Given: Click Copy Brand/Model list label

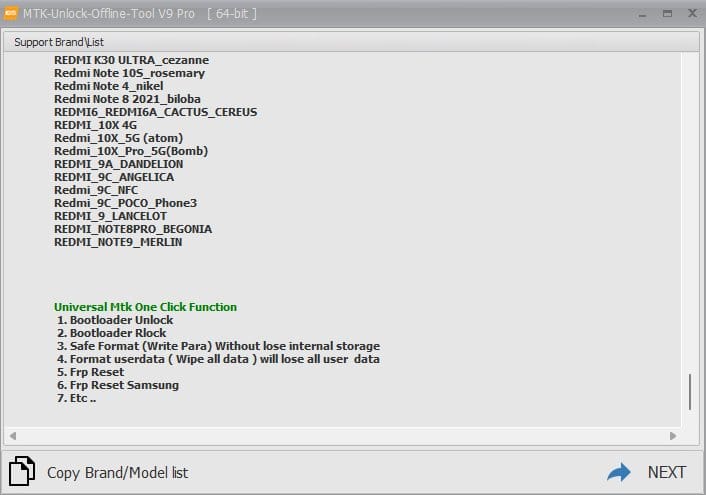Looking at the screenshot, I should coord(118,472).
